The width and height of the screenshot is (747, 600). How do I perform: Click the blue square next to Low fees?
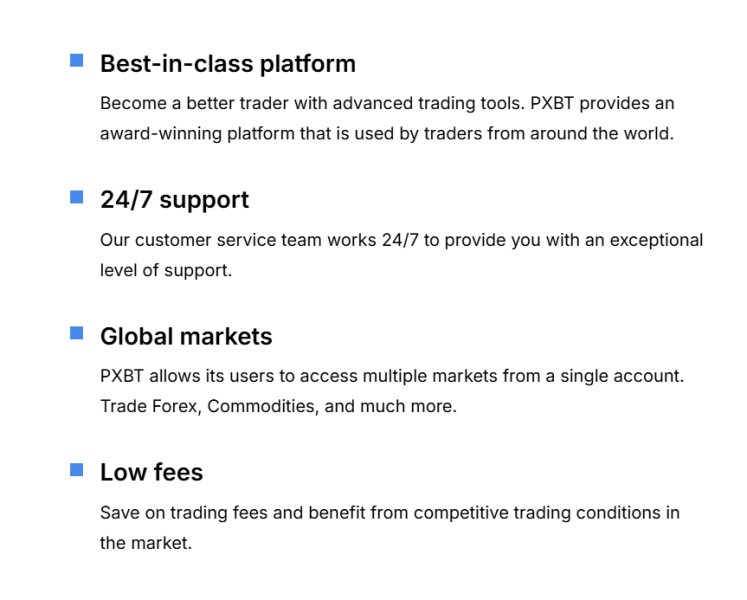(76, 469)
